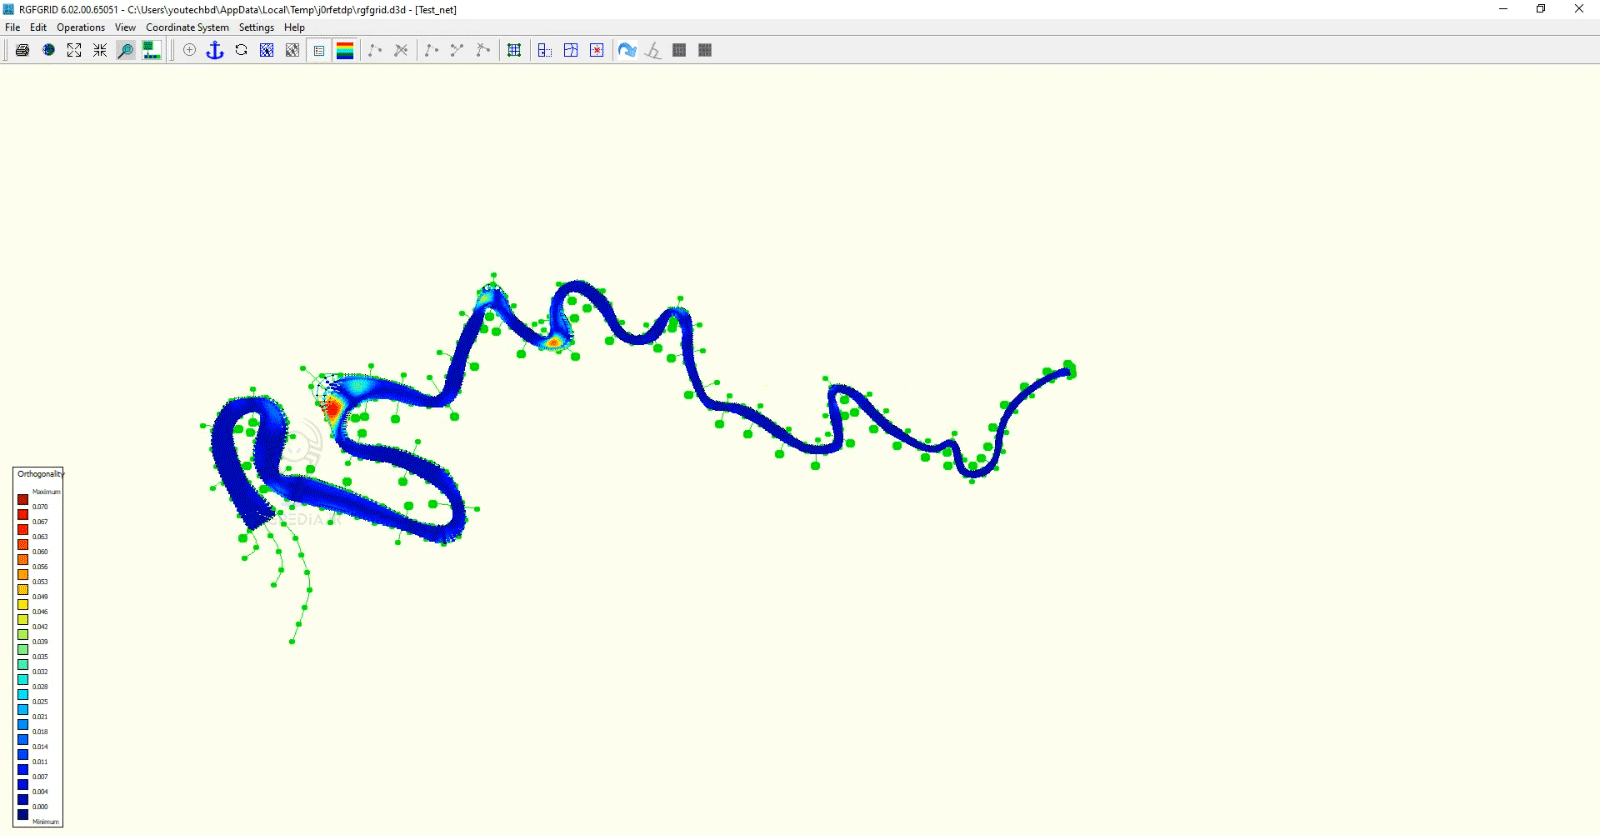
Task: Click the circular refresh arrows icon
Action: 241,50
